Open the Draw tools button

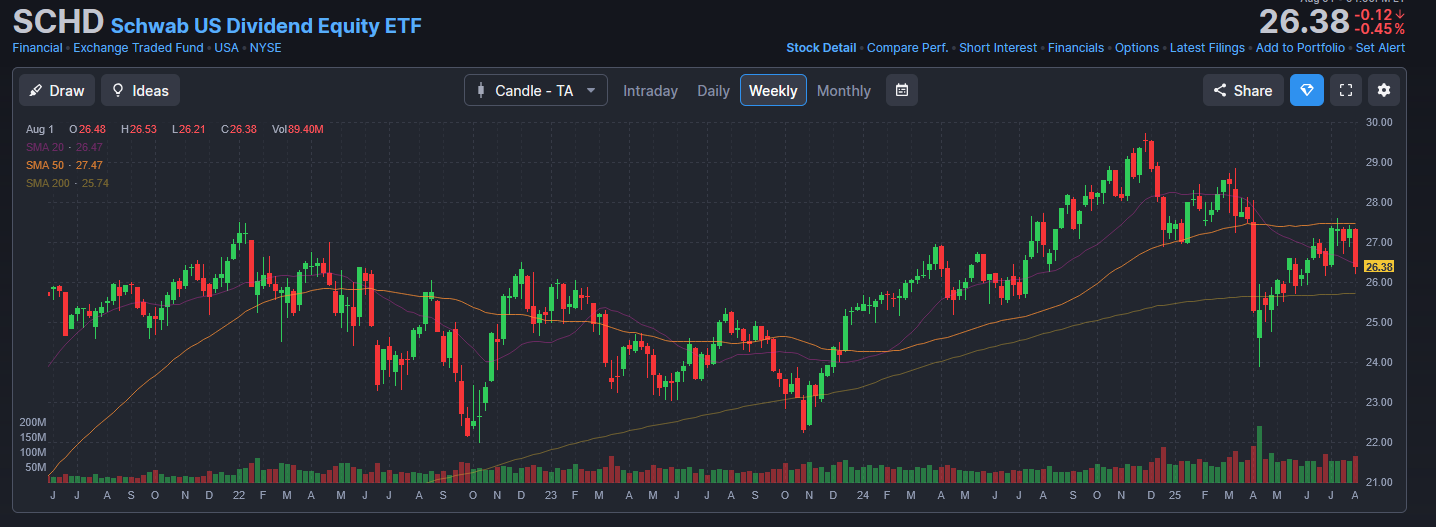pos(57,90)
